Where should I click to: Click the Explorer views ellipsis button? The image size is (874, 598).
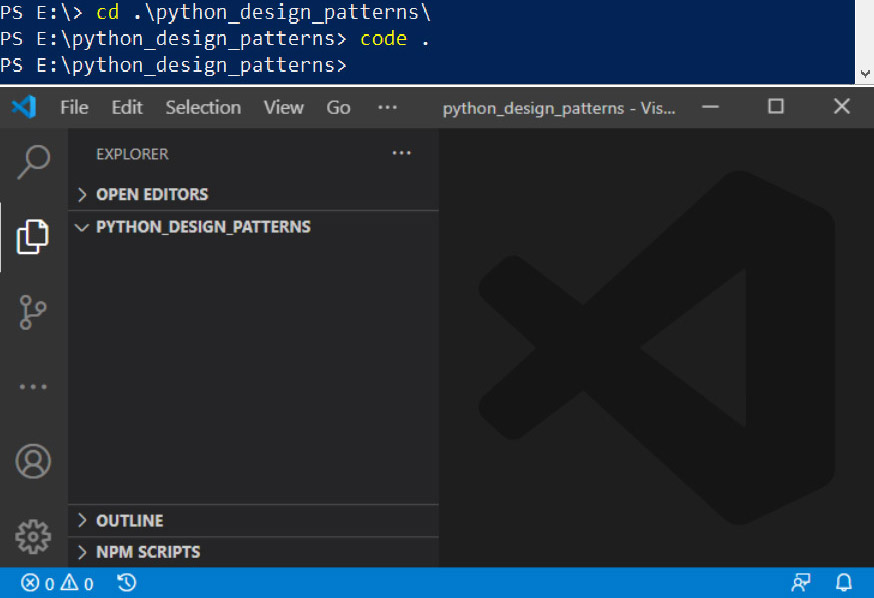pos(402,153)
